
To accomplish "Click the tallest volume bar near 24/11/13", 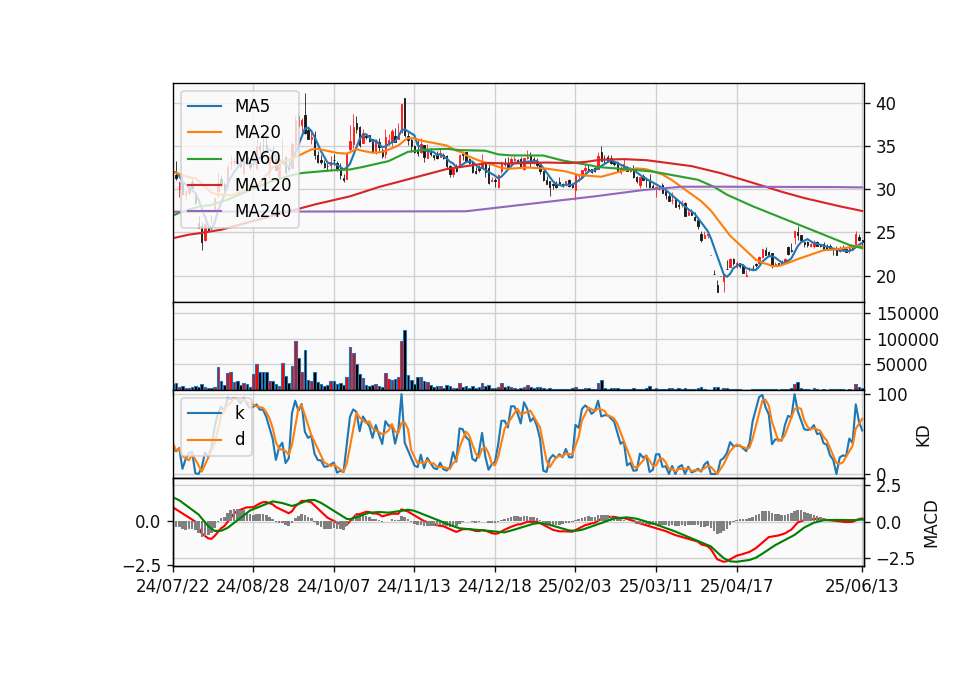I will [405, 360].
